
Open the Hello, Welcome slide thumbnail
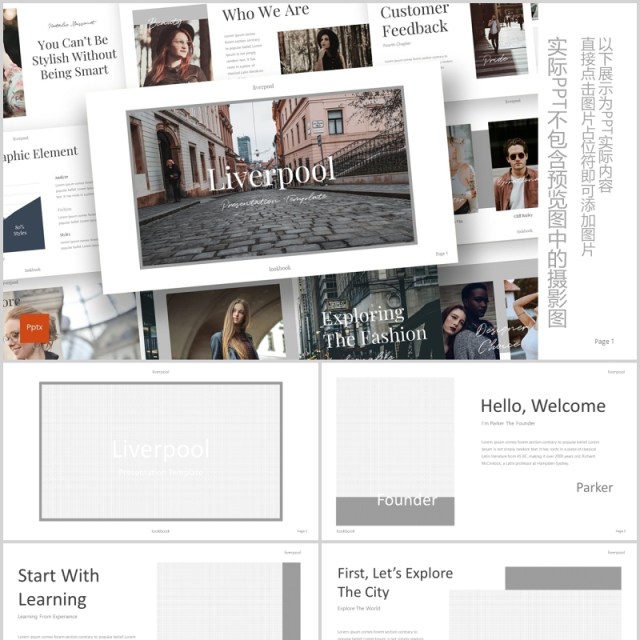(x=479, y=451)
